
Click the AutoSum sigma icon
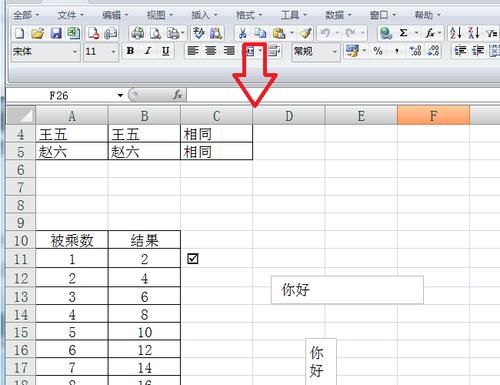[x=403, y=33]
